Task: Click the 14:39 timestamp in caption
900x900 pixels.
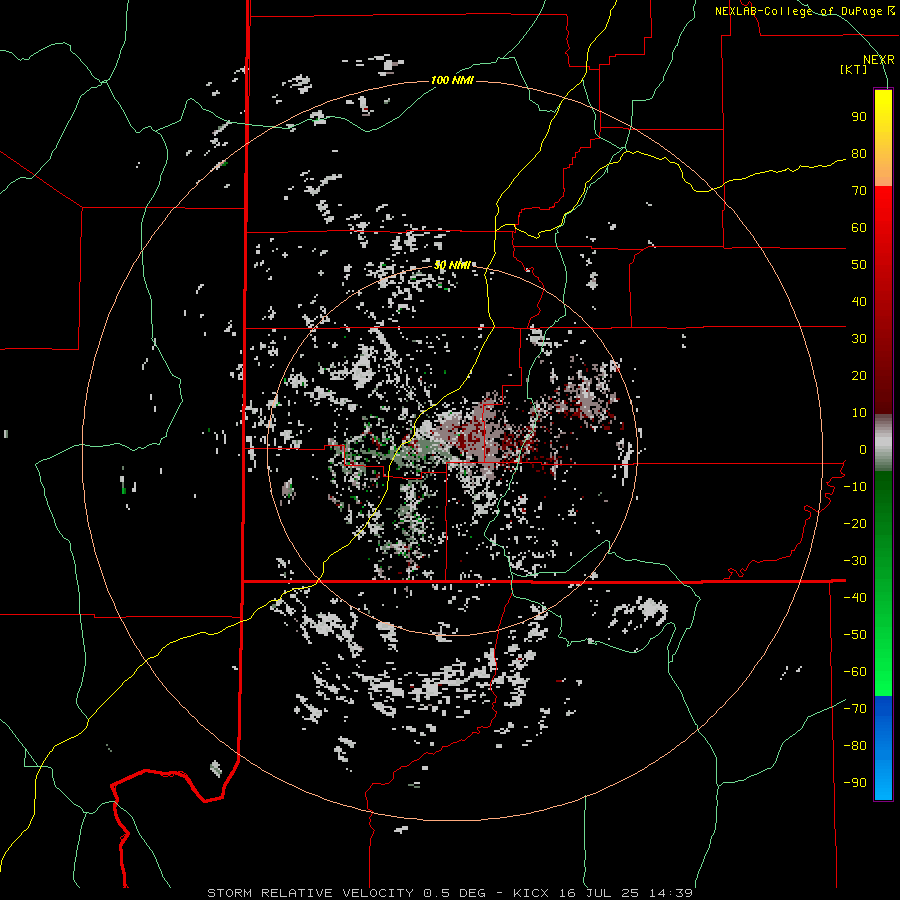Action: (671, 893)
